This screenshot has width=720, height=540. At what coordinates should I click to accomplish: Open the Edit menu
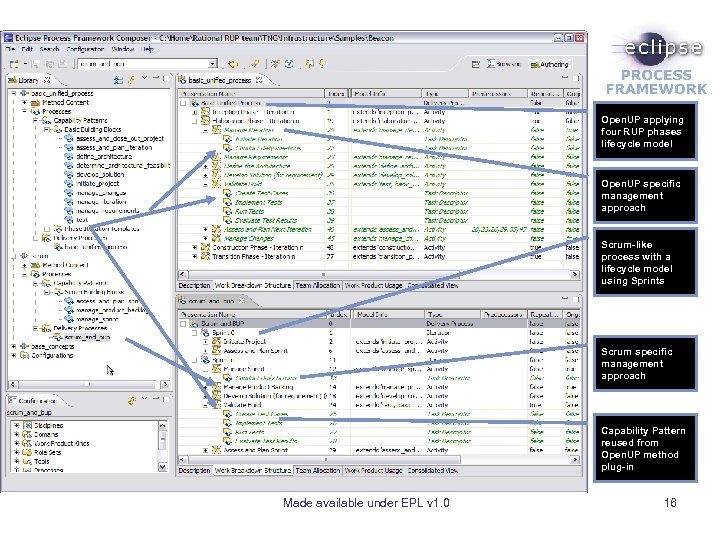coord(27,49)
